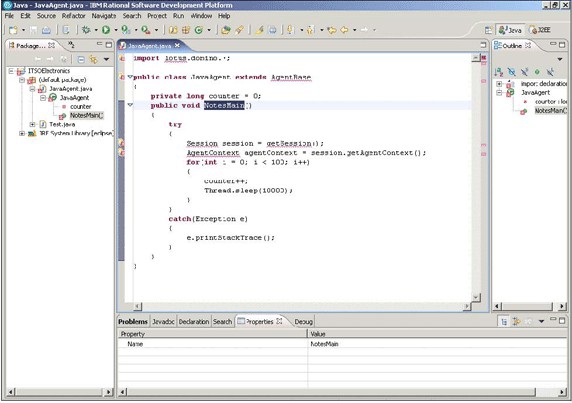Expand the Test.java tree node

click(x=32, y=124)
